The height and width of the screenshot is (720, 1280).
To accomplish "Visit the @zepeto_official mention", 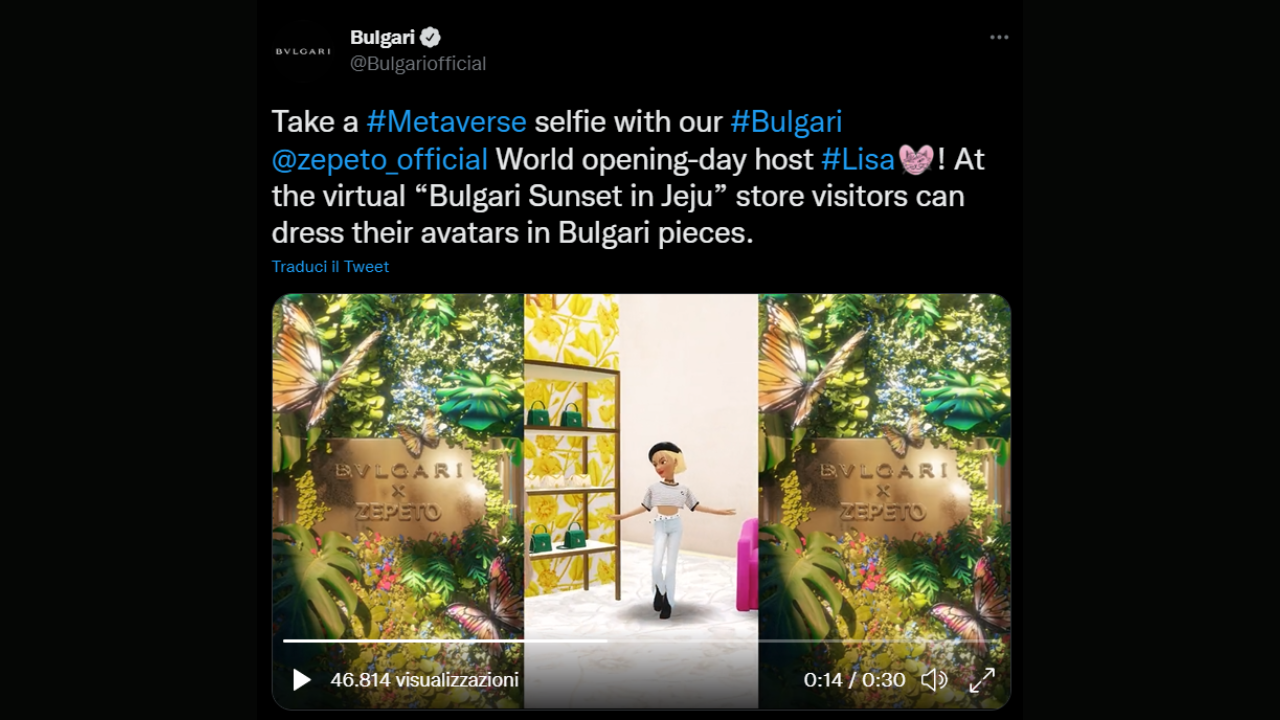I will (x=380, y=159).
